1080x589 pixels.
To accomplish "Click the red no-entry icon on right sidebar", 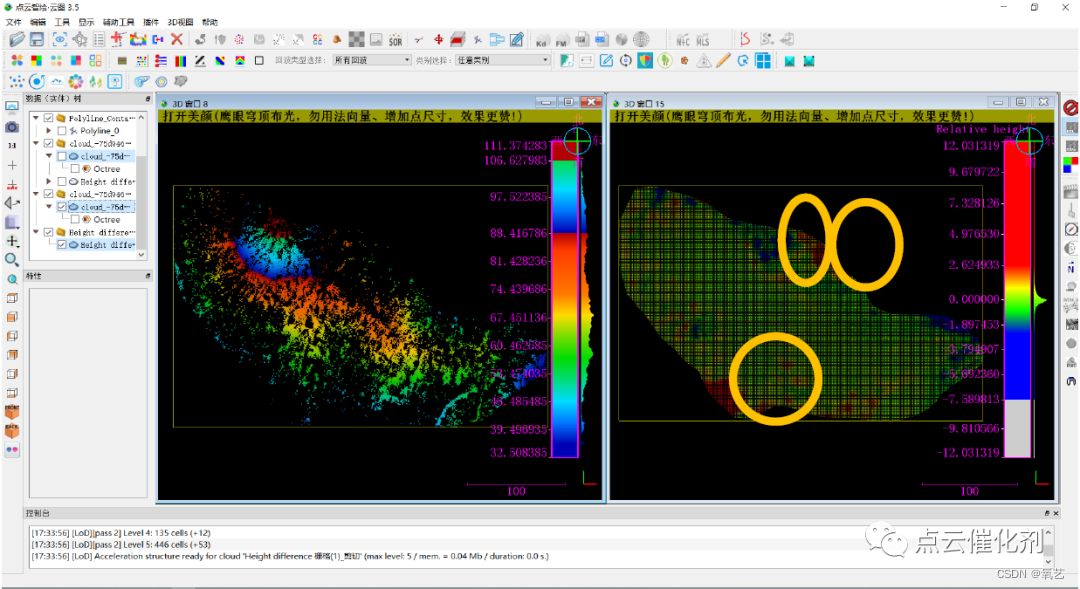I will click(1070, 107).
